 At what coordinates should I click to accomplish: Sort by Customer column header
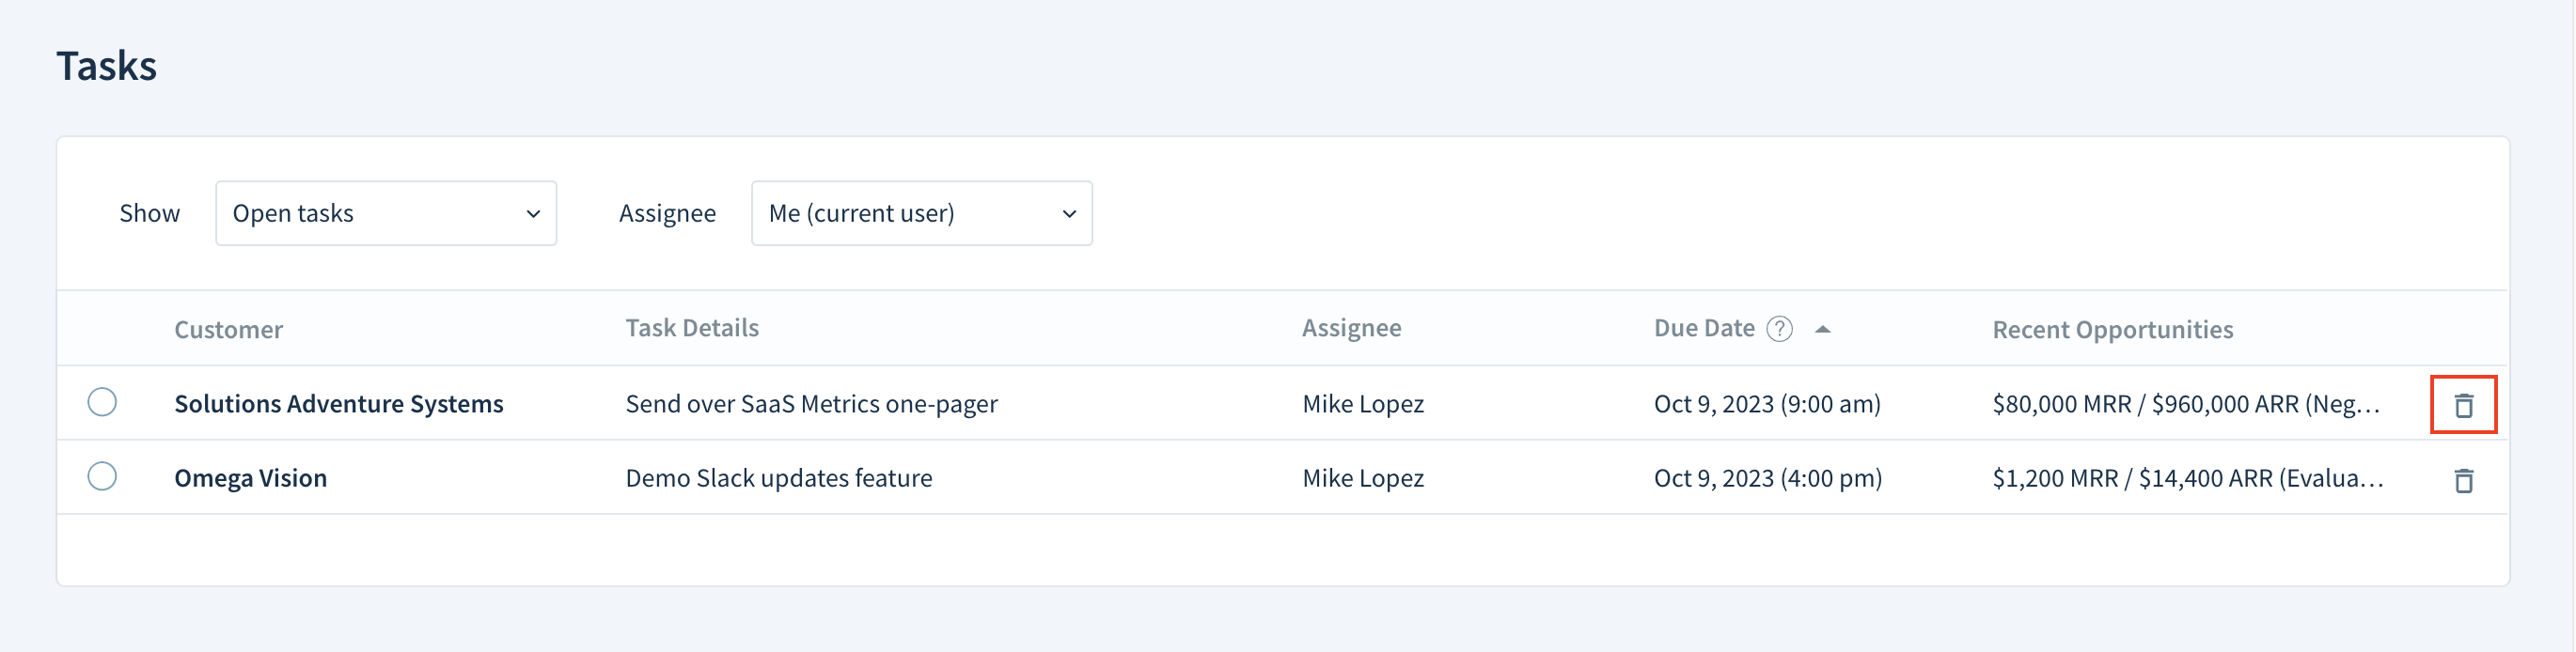(x=228, y=329)
